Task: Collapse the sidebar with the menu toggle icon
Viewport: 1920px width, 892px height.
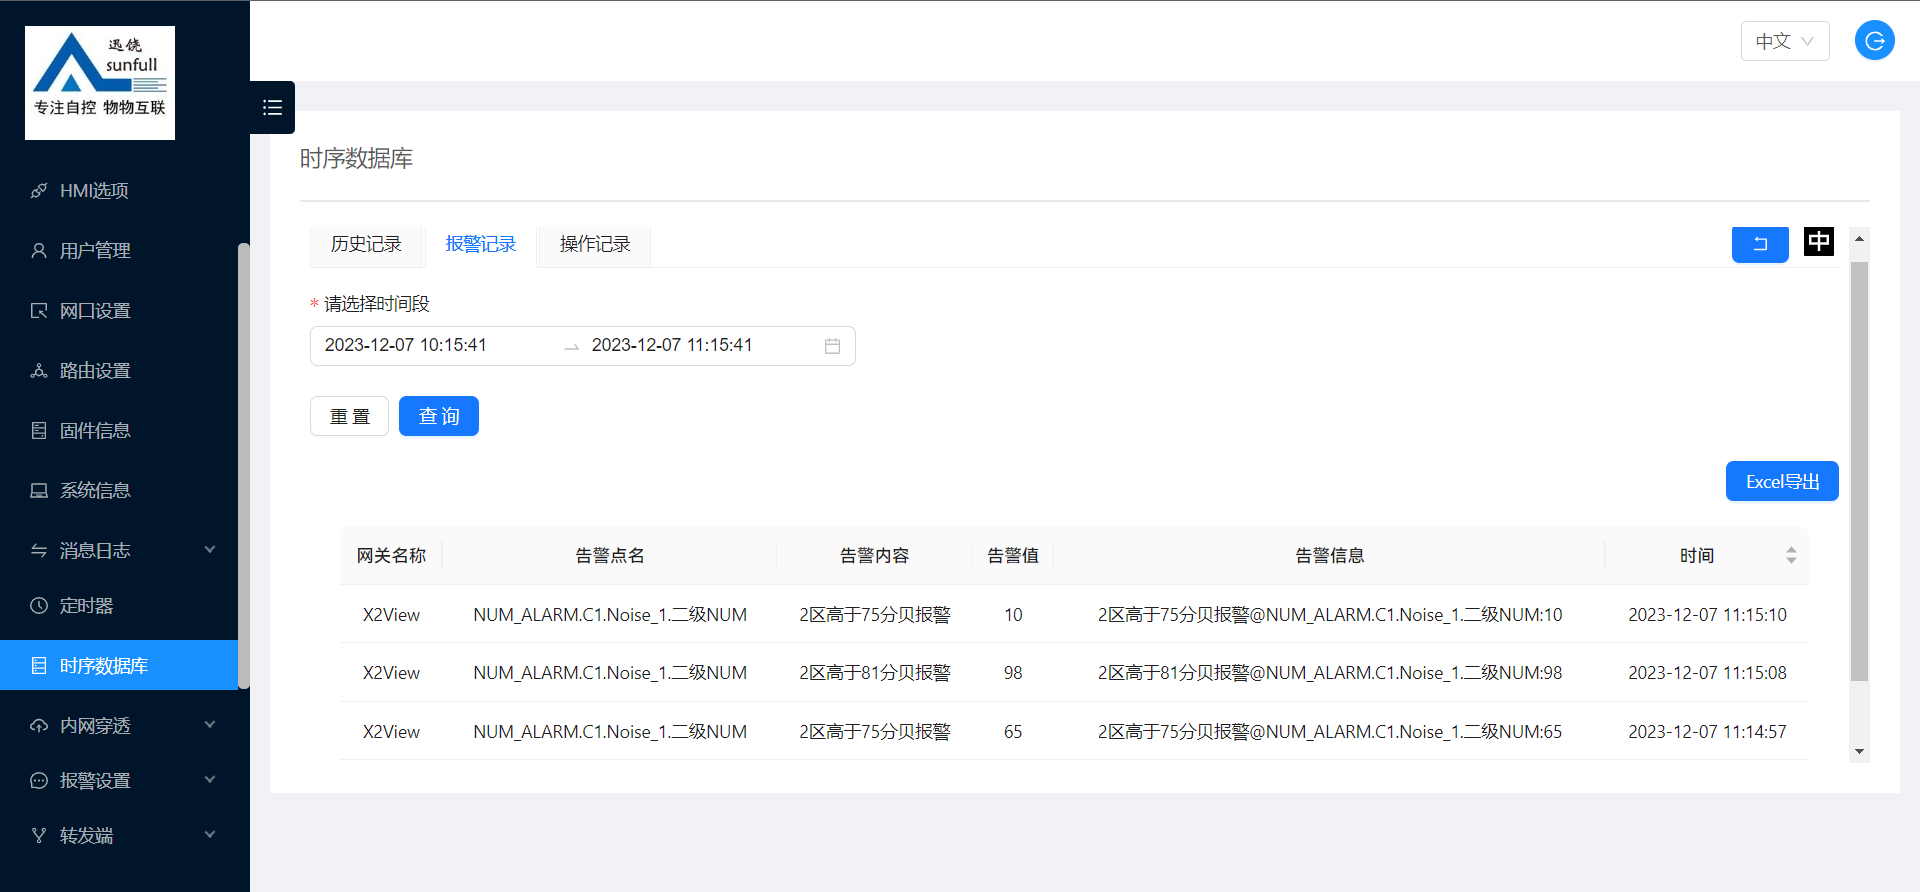Action: pyautogui.click(x=272, y=107)
